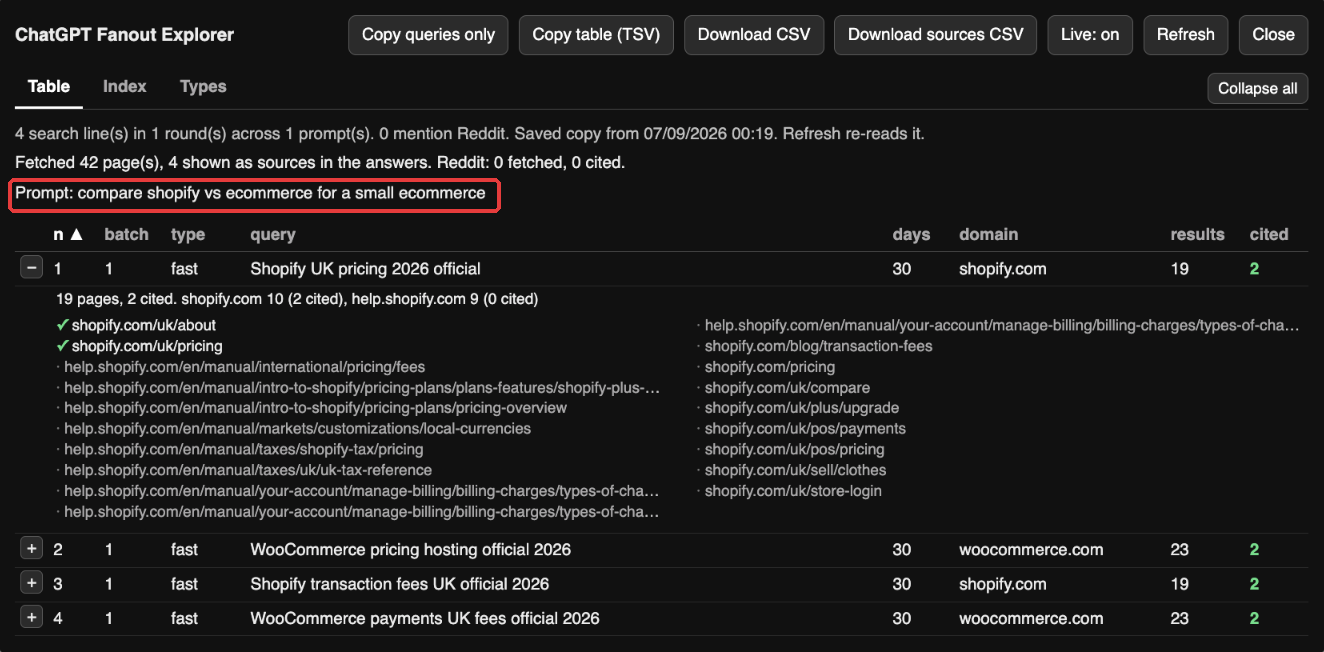
Task: Click the 'Fetched 42 page(s)' status line
Action: point(320,162)
